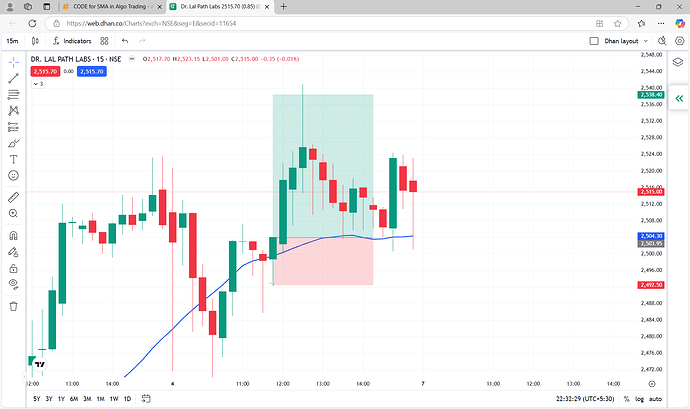Select the 1D date range

pyautogui.click(x=127, y=399)
